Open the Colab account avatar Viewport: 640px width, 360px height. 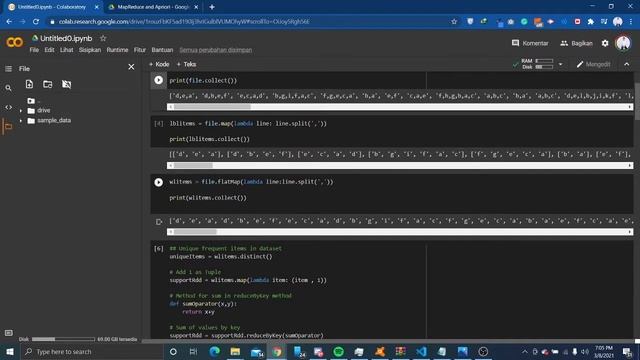click(623, 43)
